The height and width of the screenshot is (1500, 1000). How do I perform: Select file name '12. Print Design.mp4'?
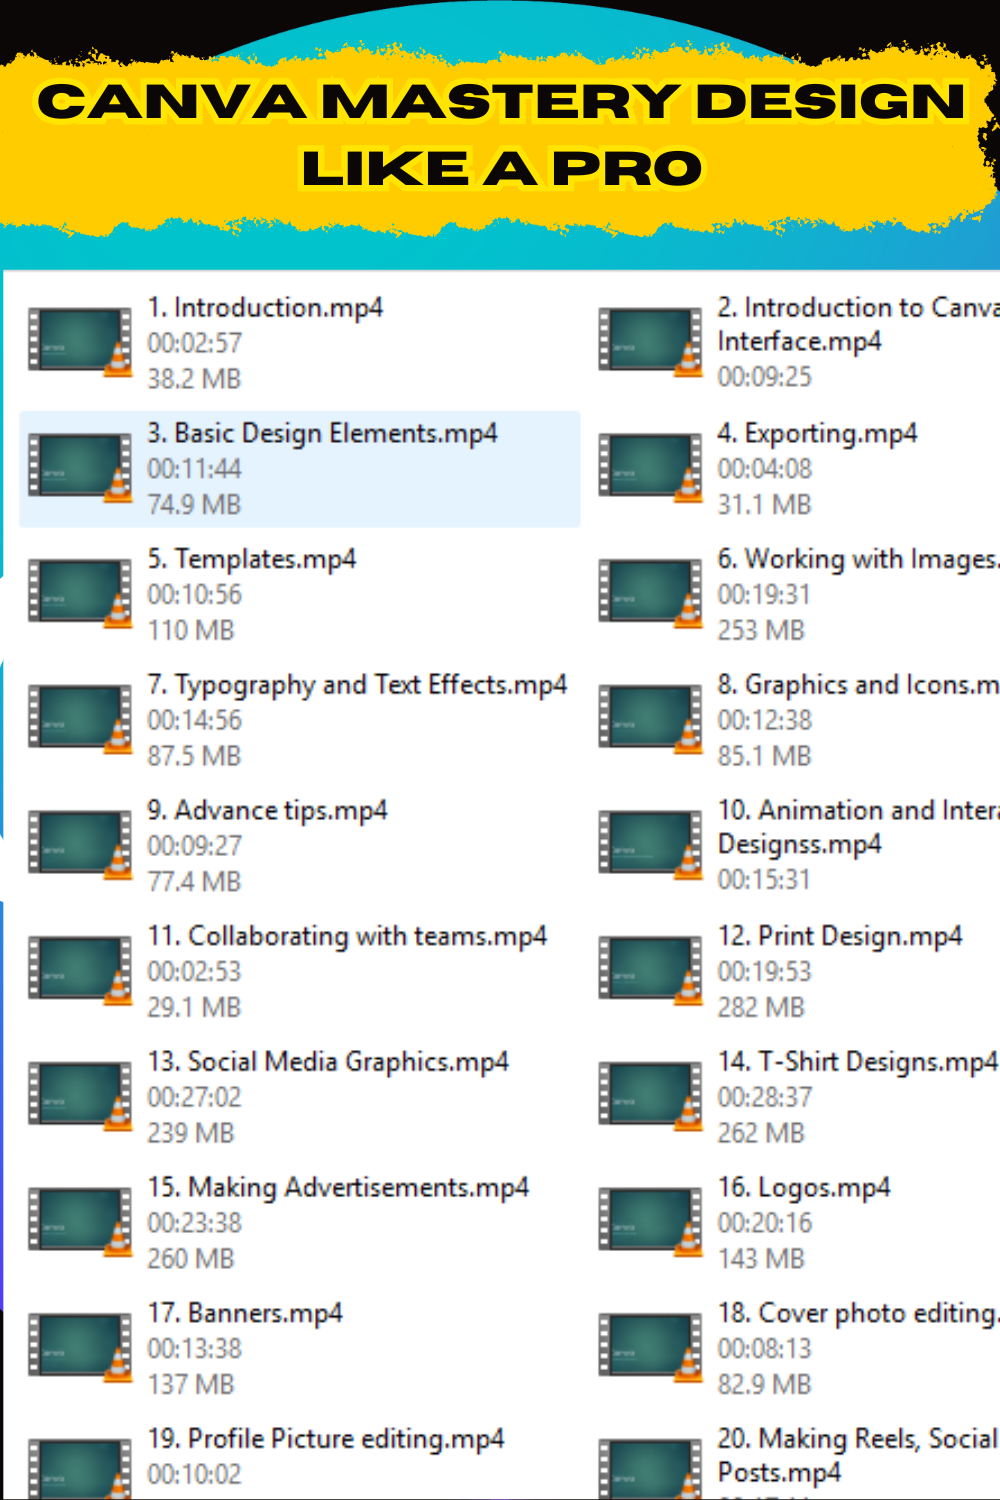pyautogui.click(x=840, y=937)
